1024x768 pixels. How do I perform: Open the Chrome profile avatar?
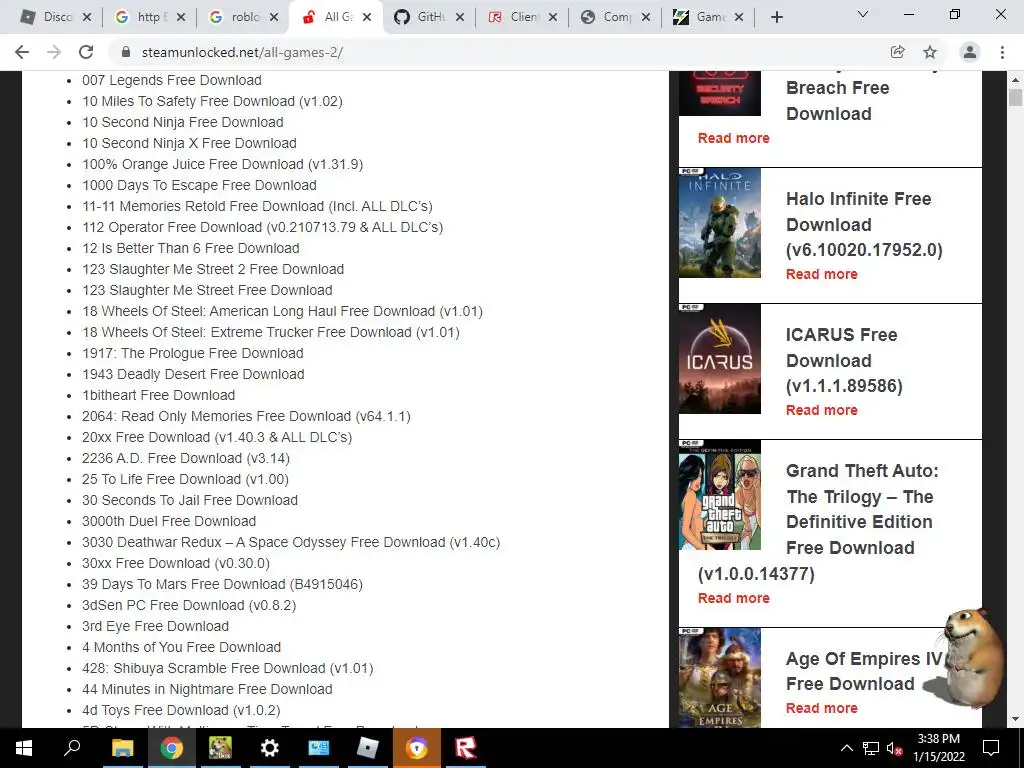tap(970, 52)
